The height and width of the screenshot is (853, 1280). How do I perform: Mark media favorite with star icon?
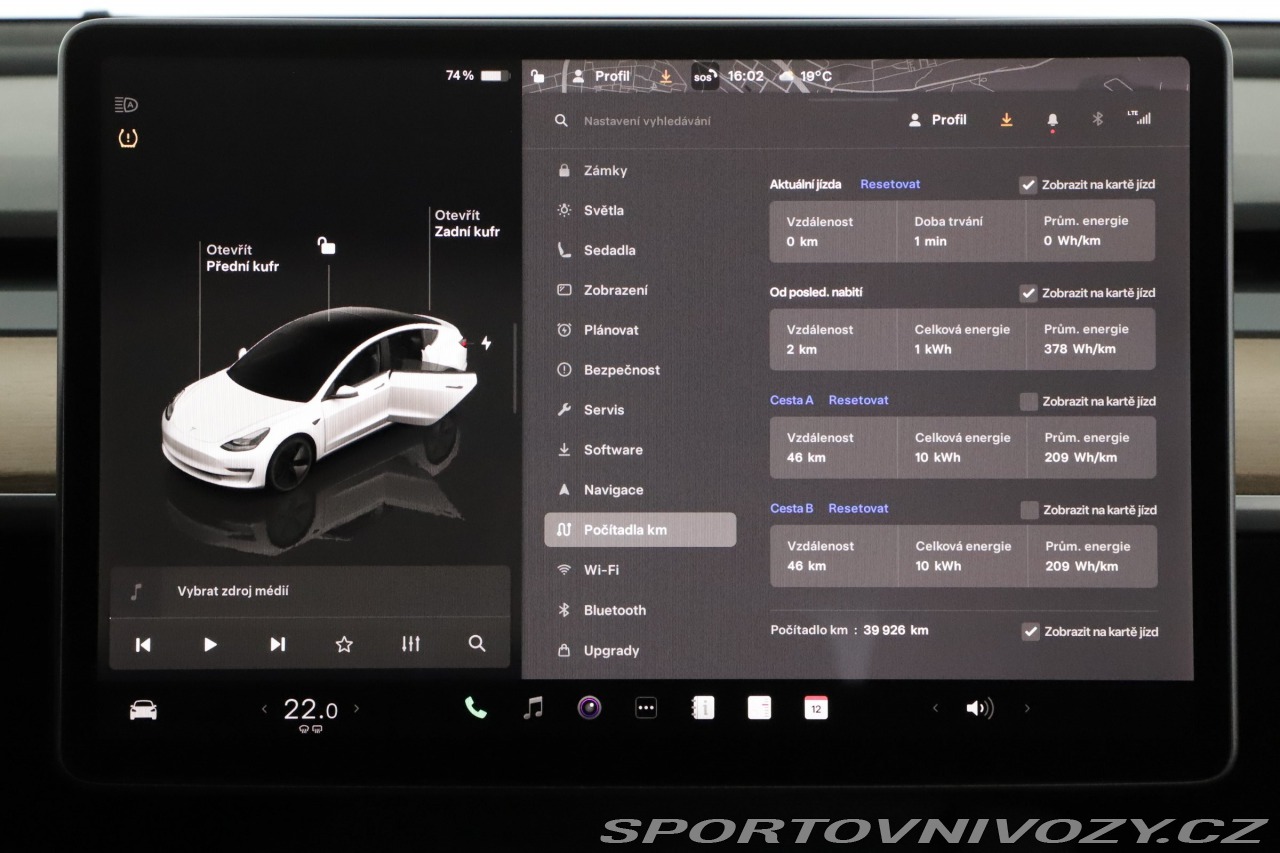click(344, 644)
